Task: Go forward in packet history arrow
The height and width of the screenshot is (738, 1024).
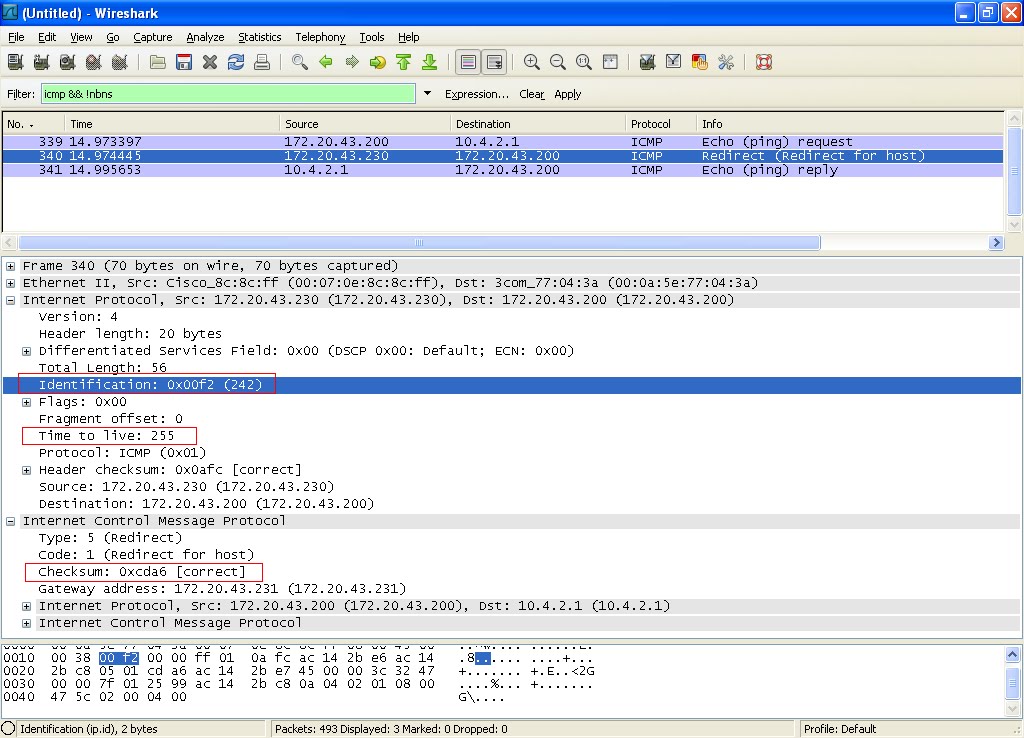Action: (x=352, y=62)
